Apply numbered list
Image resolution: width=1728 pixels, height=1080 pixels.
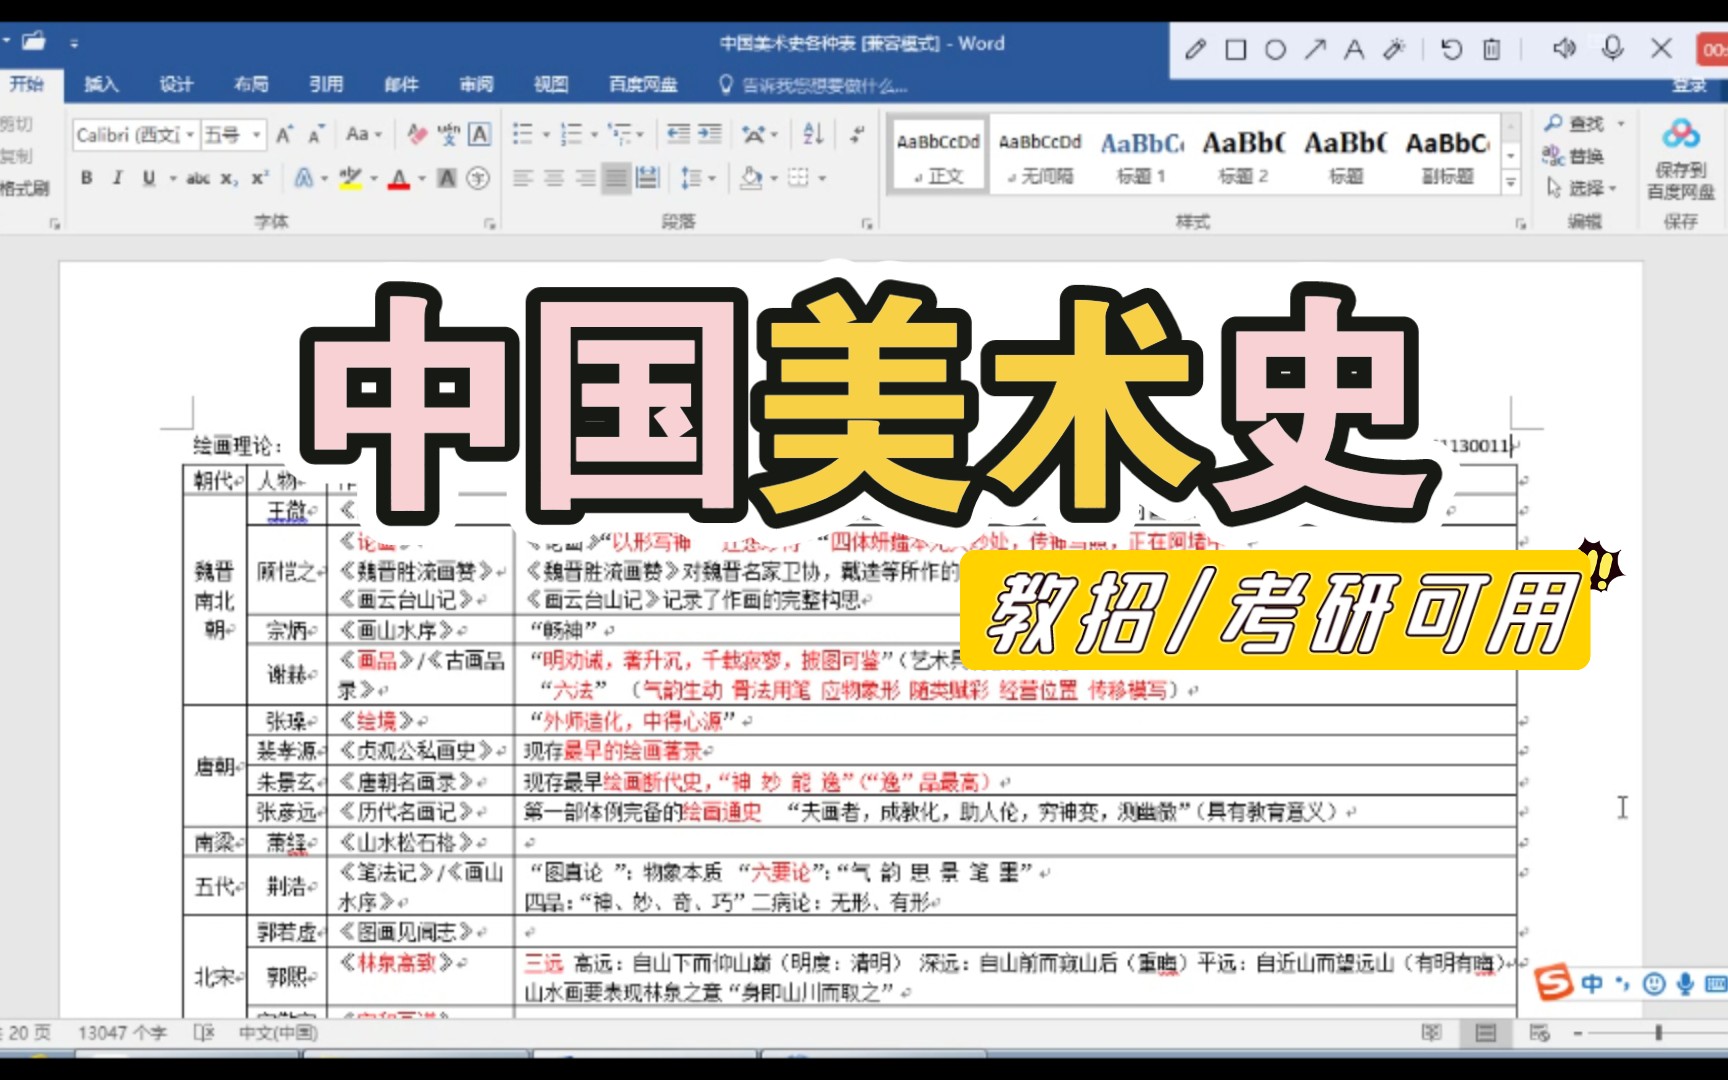coord(572,134)
